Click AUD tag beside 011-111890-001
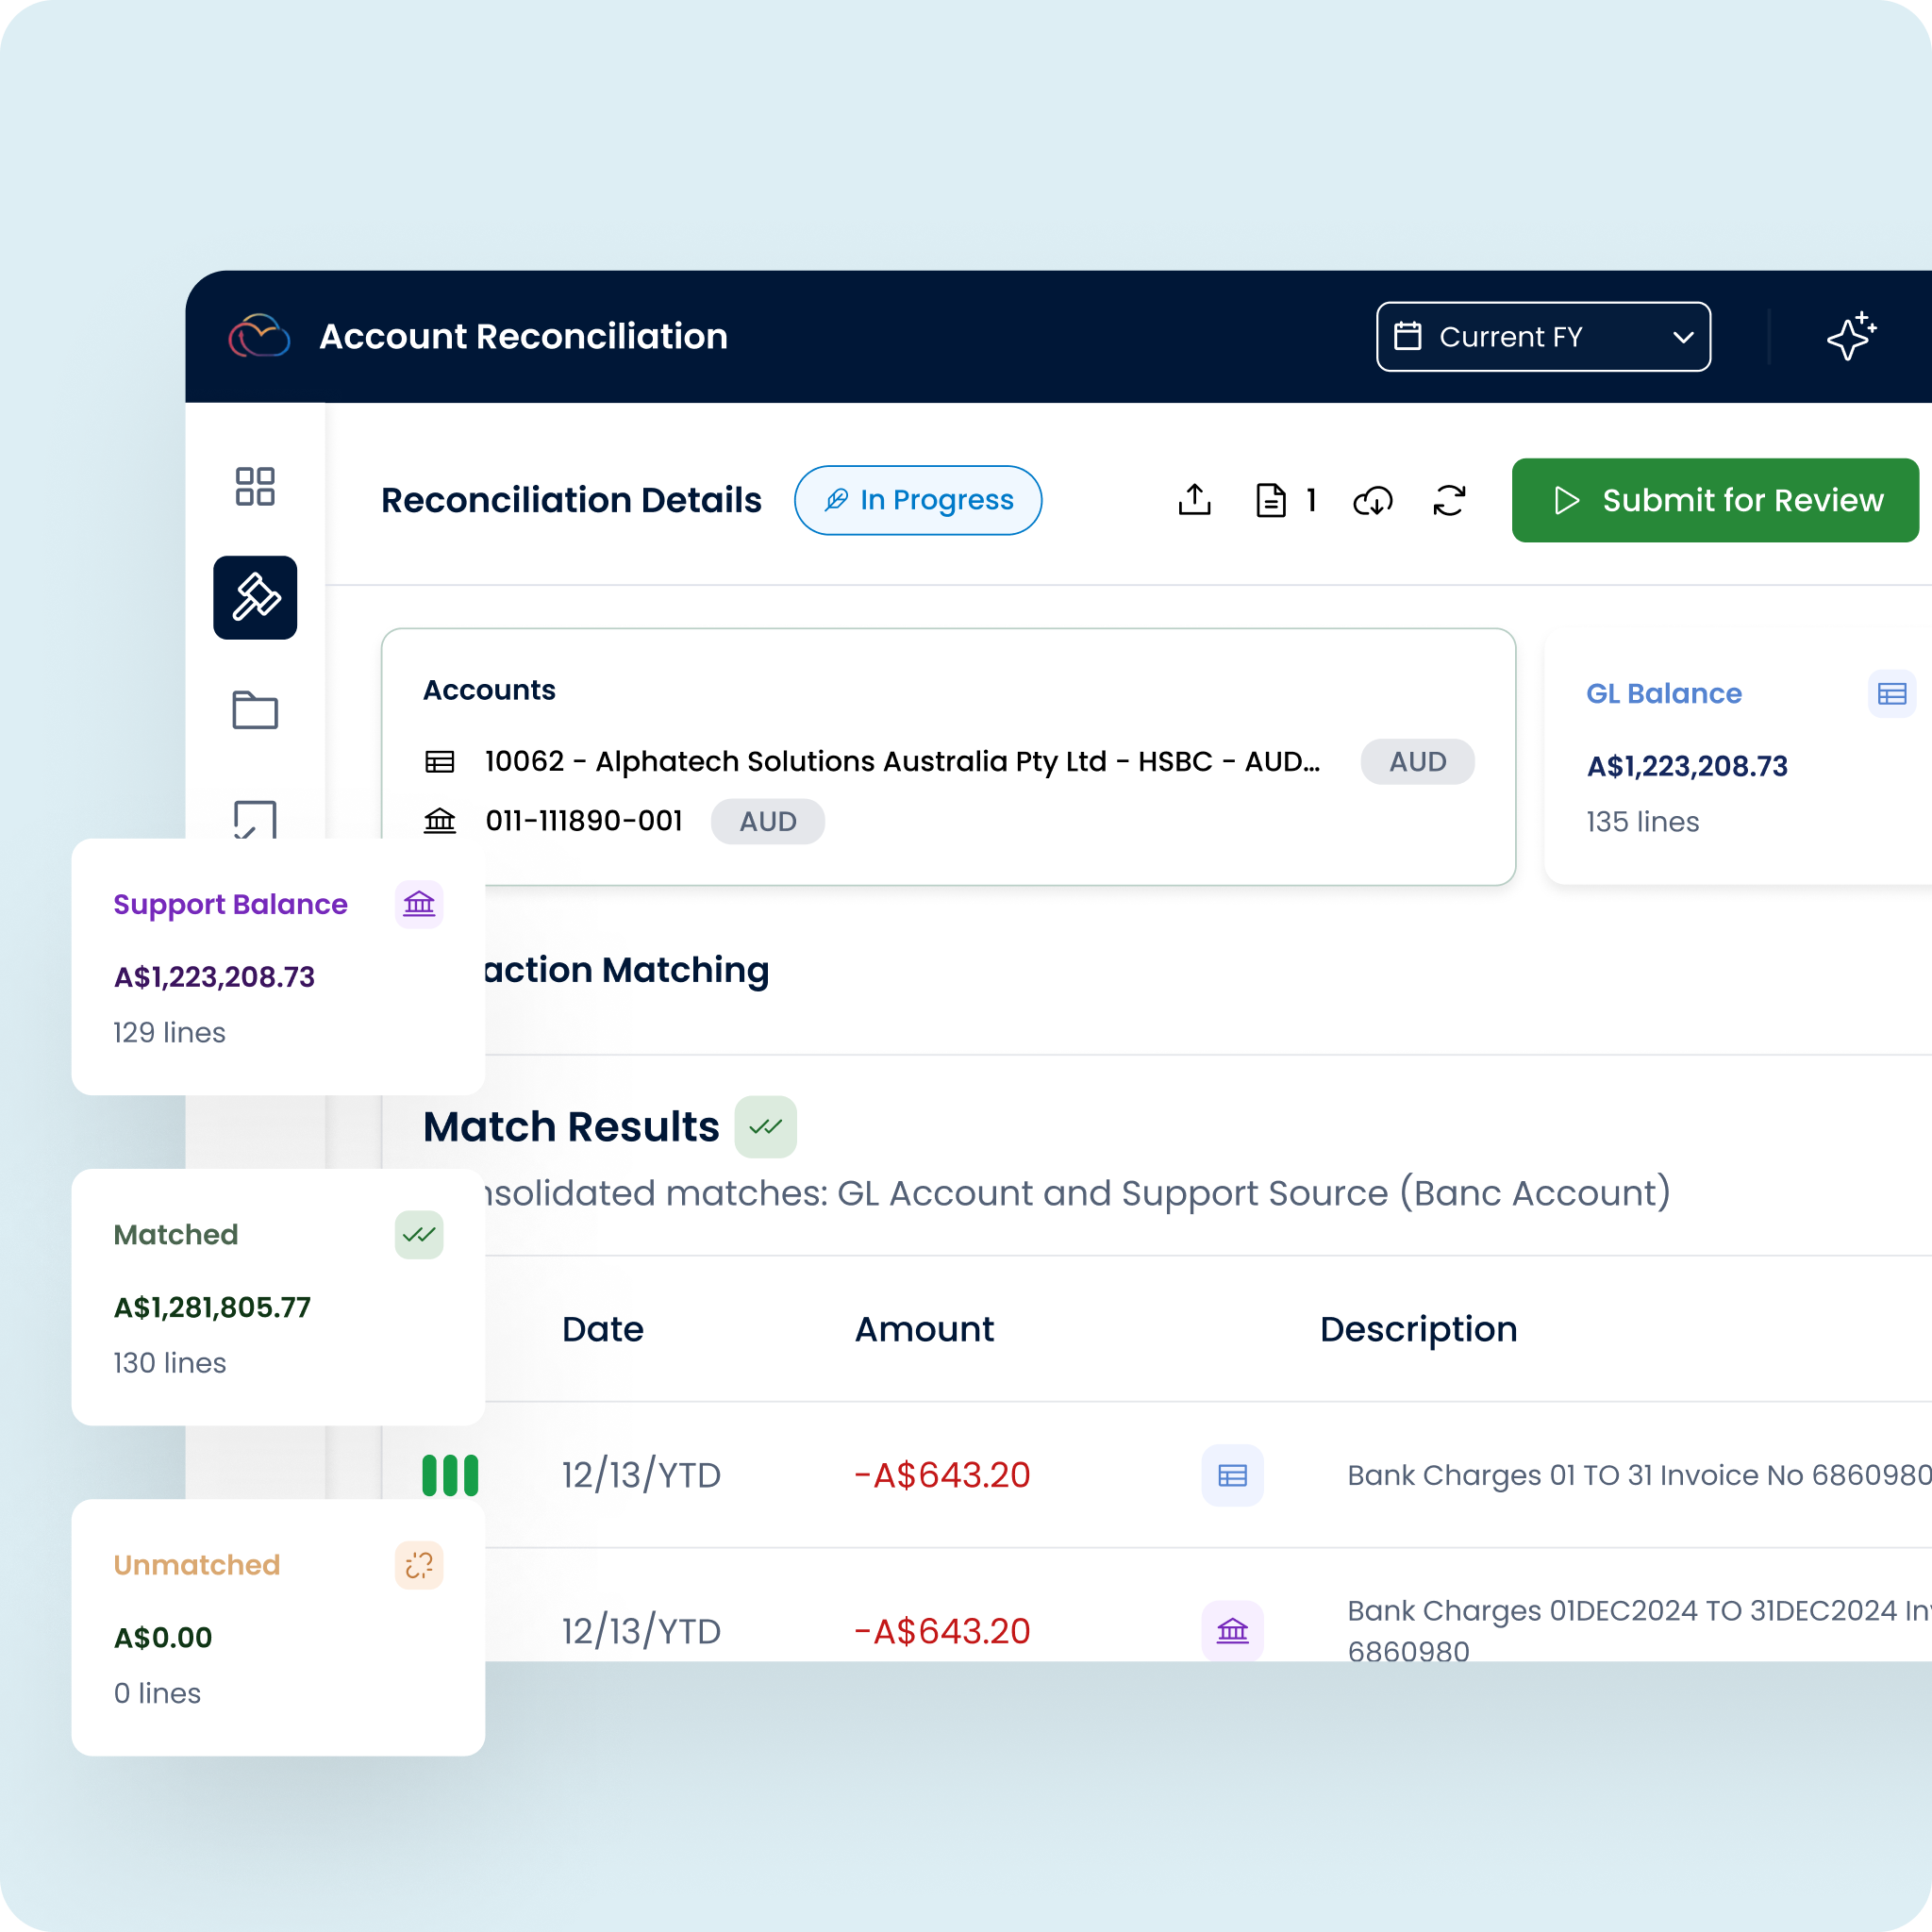Screen dimensions: 1932x1932 pos(767,821)
